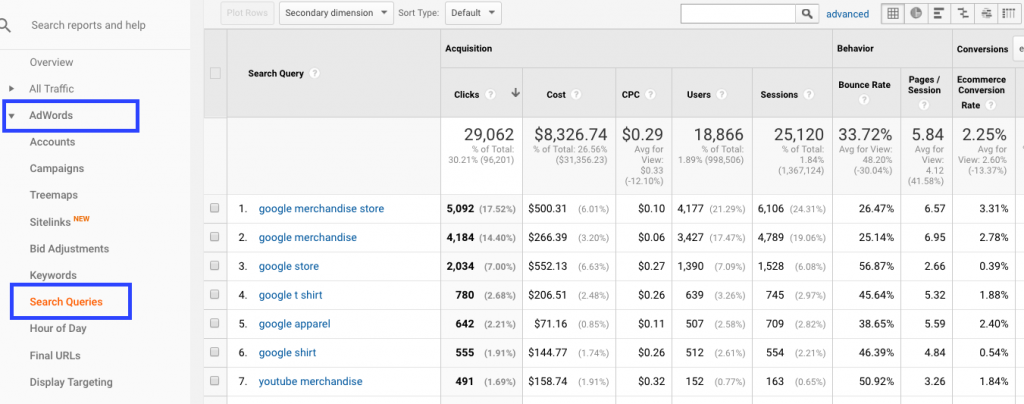The image size is (1024, 404).
Task: Open Bid Adjustments report
Action: tap(69, 248)
